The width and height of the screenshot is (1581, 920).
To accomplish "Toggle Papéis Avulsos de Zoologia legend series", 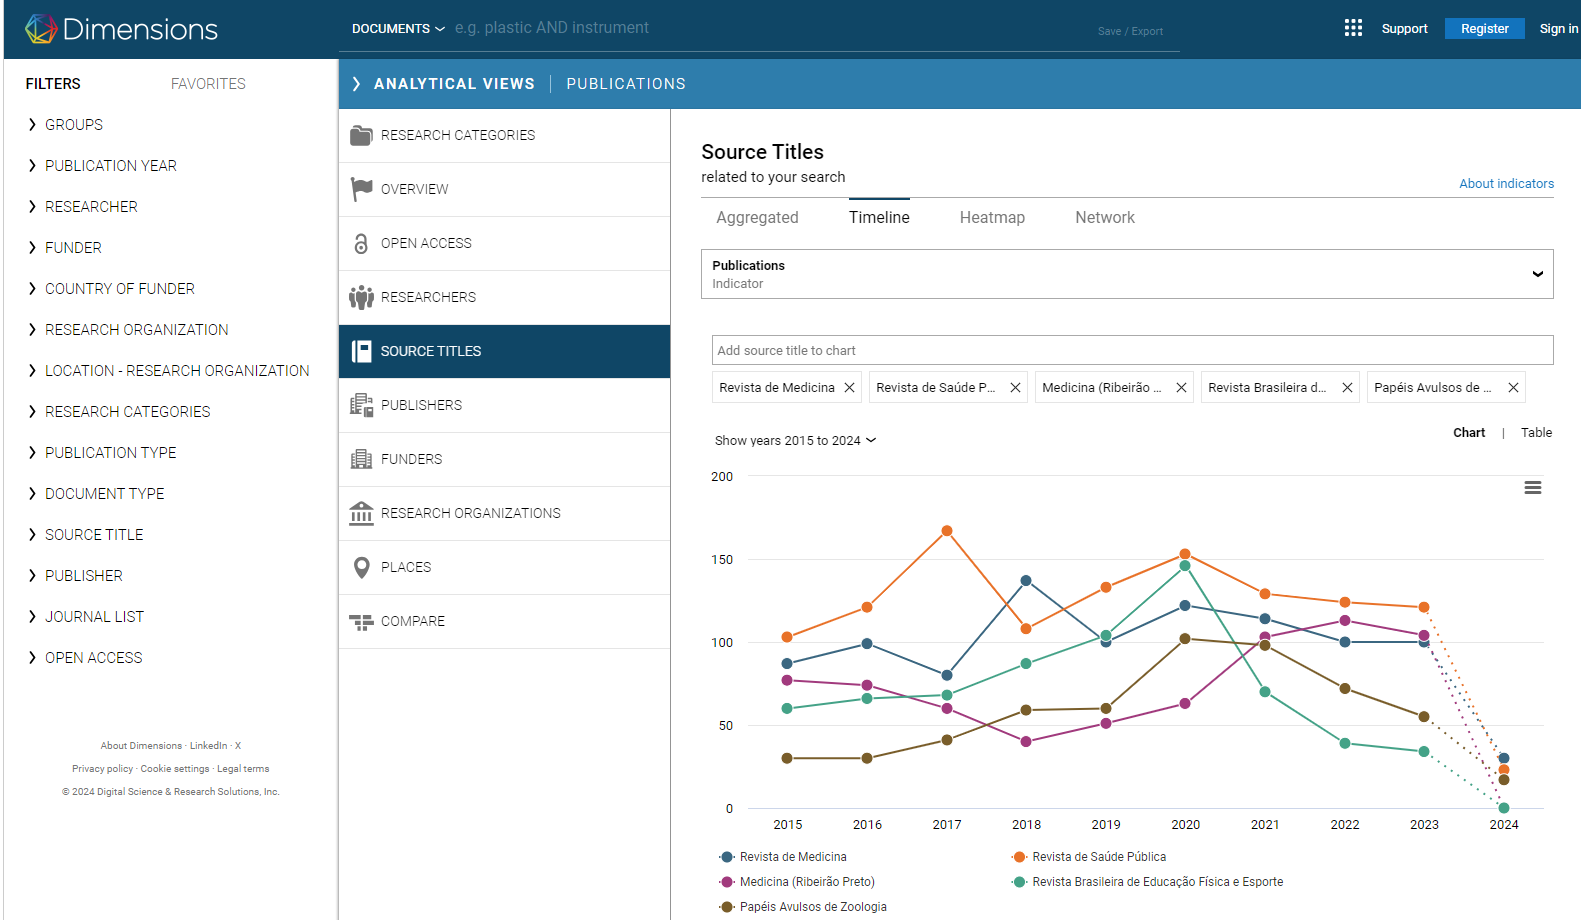I will pyautogui.click(x=803, y=907).
